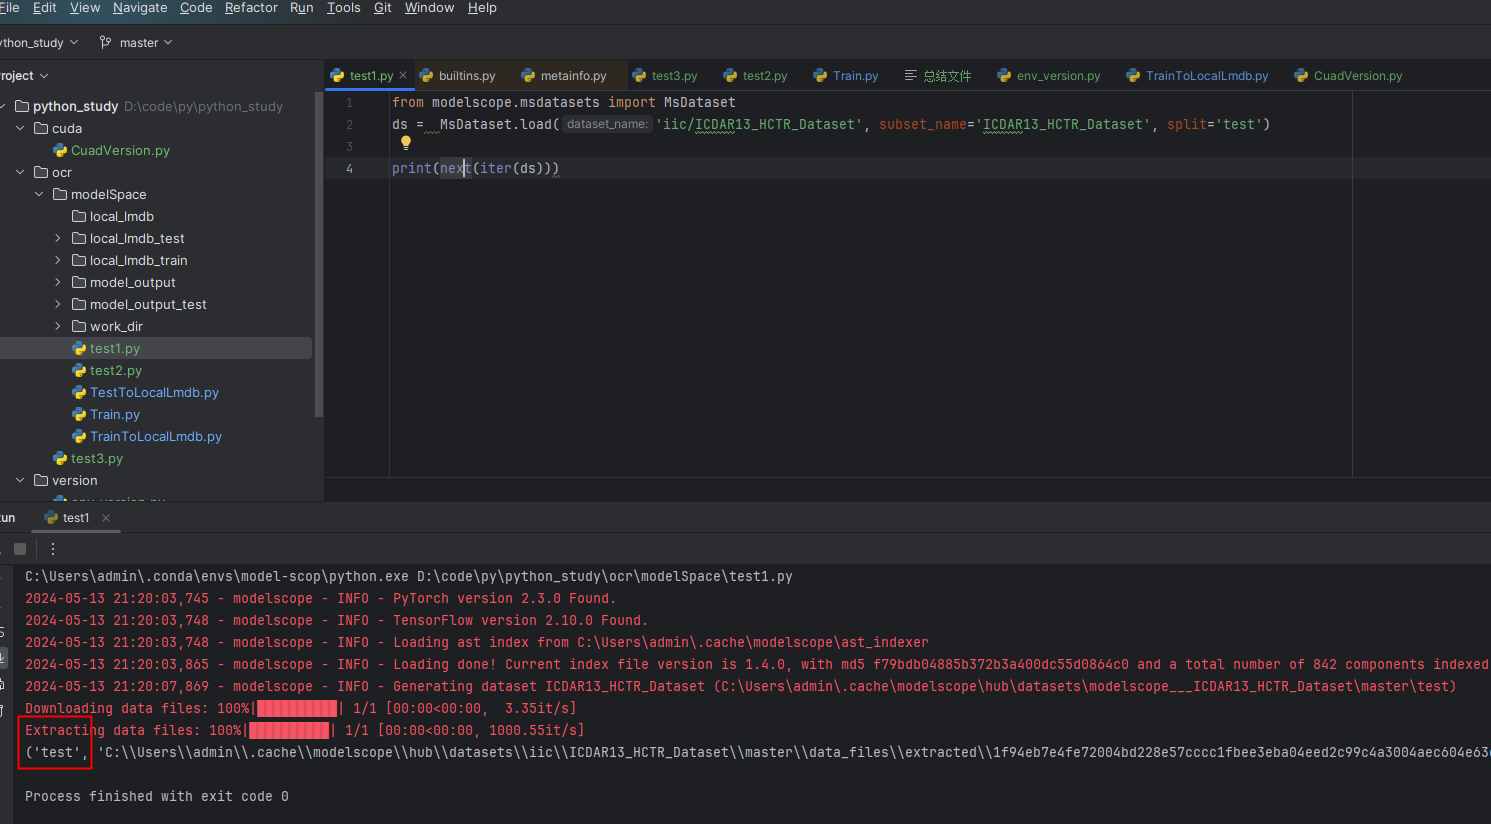Open the Edit menu
This screenshot has height=824, width=1491.
pyautogui.click(x=44, y=8)
